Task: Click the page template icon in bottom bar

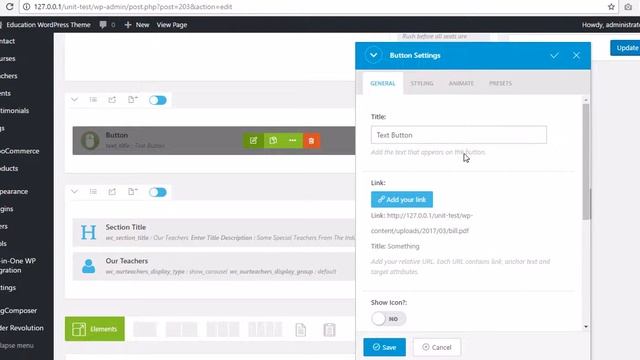Action: 300,329
